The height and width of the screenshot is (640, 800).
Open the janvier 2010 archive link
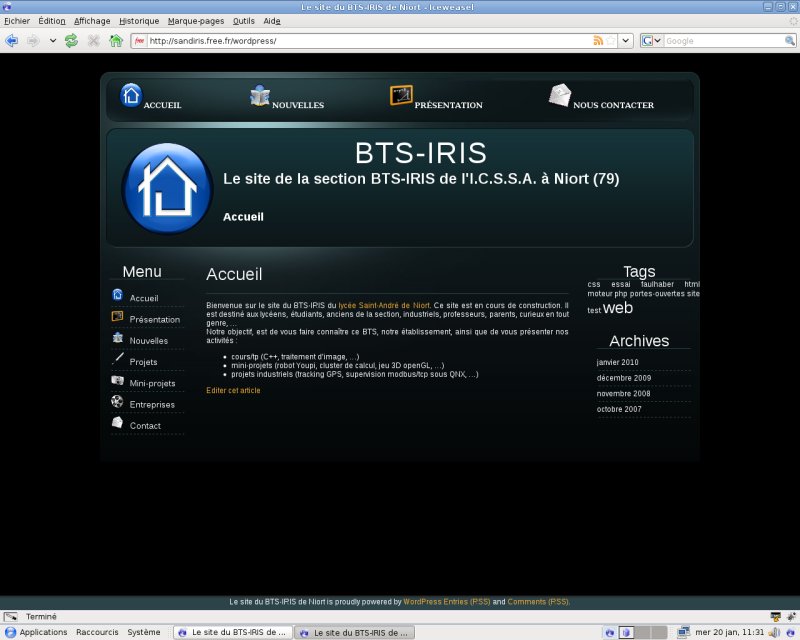[x=617, y=362]
